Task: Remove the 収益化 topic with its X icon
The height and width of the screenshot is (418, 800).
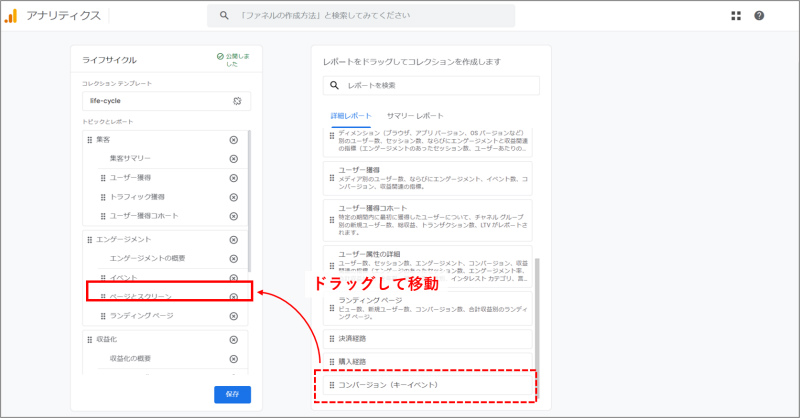Action: [x=234, y=340]
